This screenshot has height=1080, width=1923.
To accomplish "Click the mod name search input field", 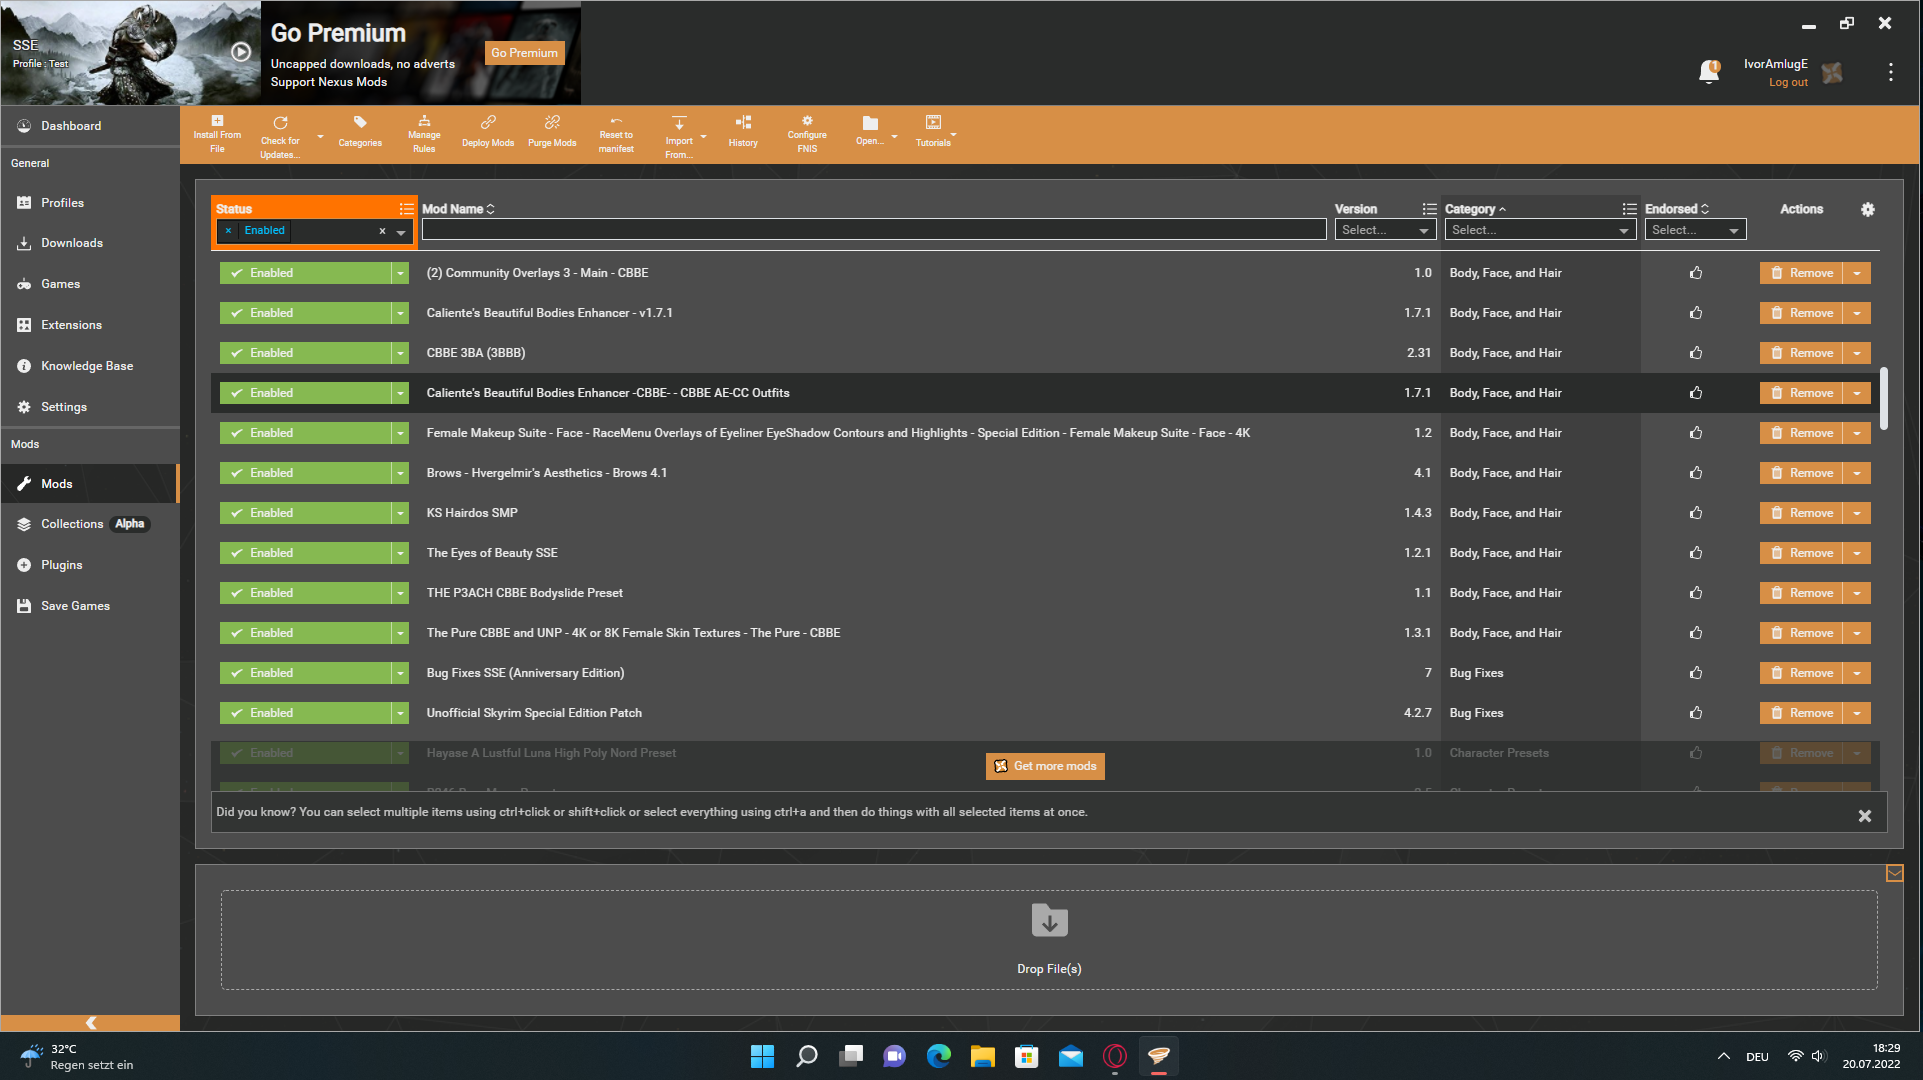I will pyautogui.click(x=872, y=230).
